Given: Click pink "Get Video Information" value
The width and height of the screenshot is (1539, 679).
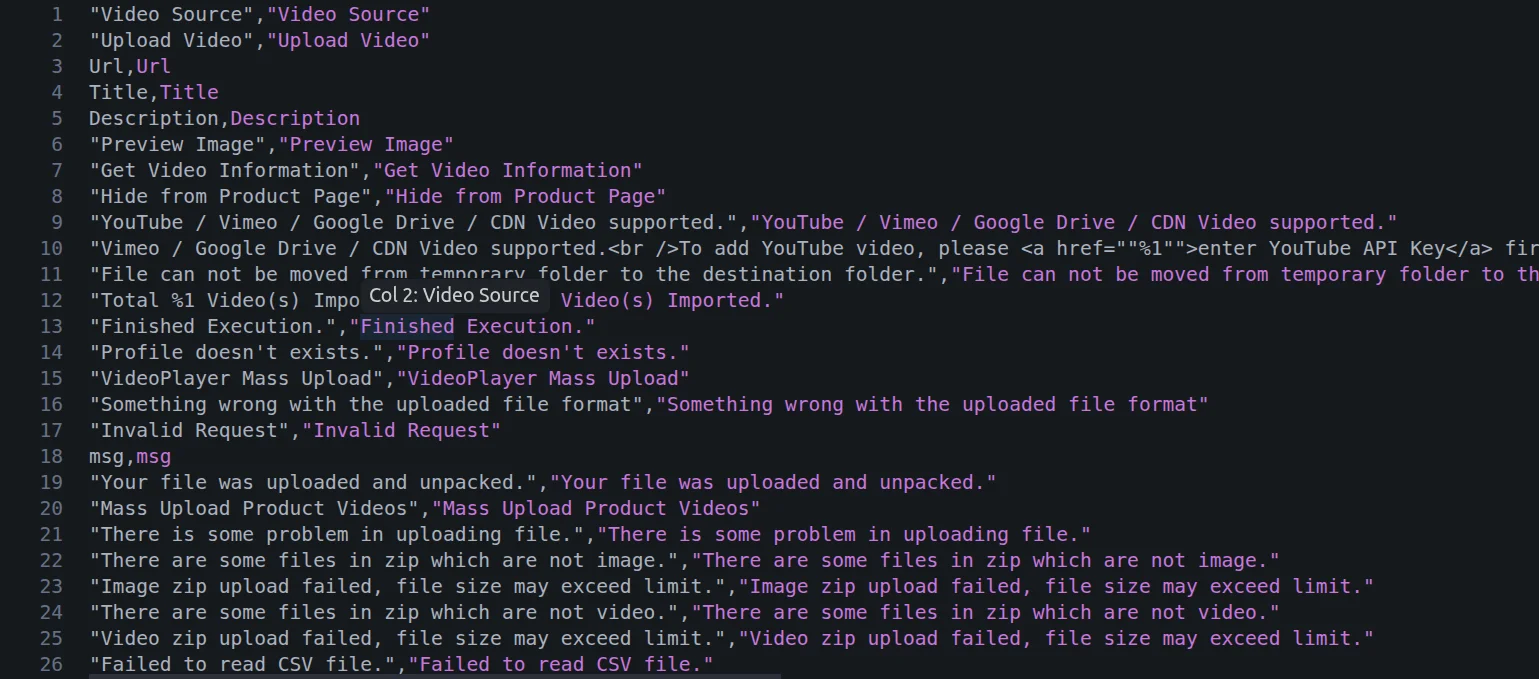Looking at the screenshot, I should 508,170.
